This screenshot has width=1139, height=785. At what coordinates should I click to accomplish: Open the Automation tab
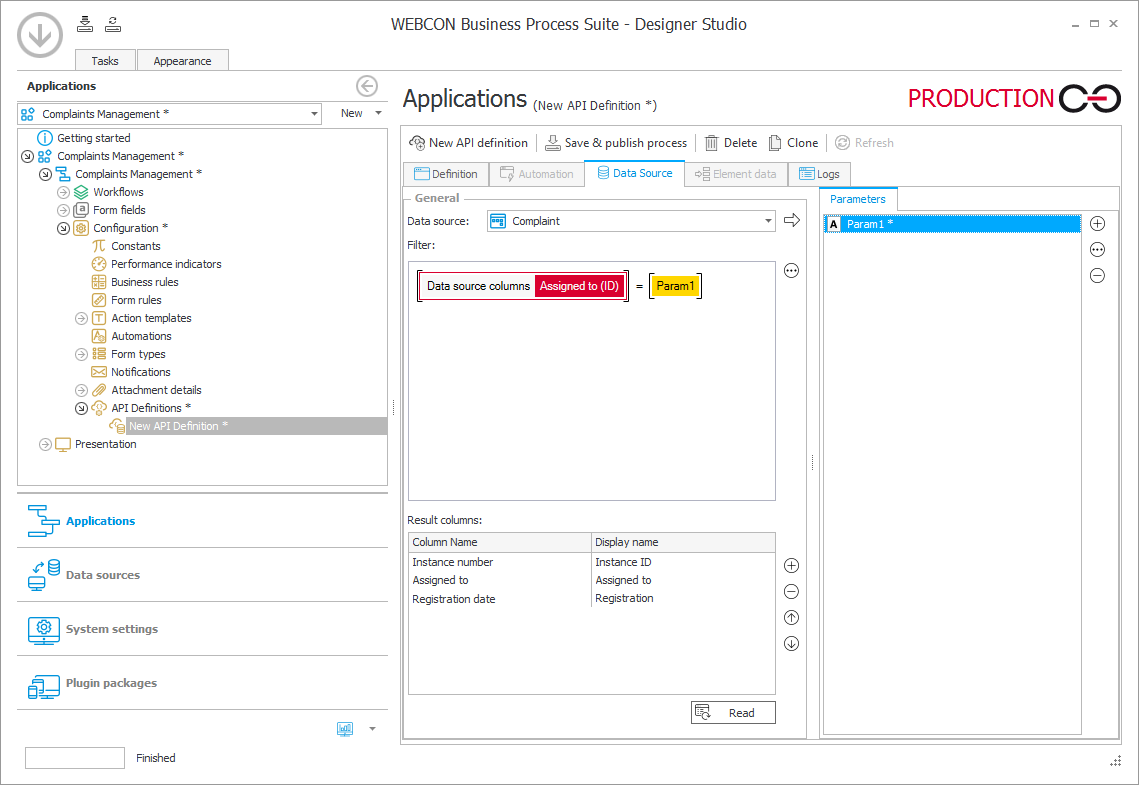coord(537,174)
